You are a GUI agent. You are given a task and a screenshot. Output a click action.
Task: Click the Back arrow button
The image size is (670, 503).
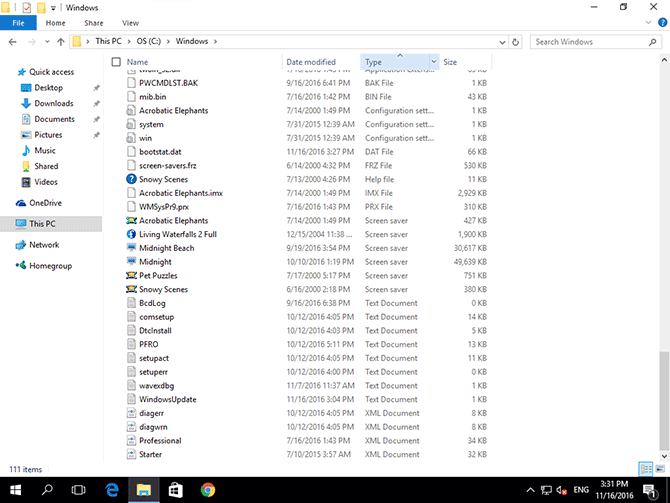click(12, 42)
